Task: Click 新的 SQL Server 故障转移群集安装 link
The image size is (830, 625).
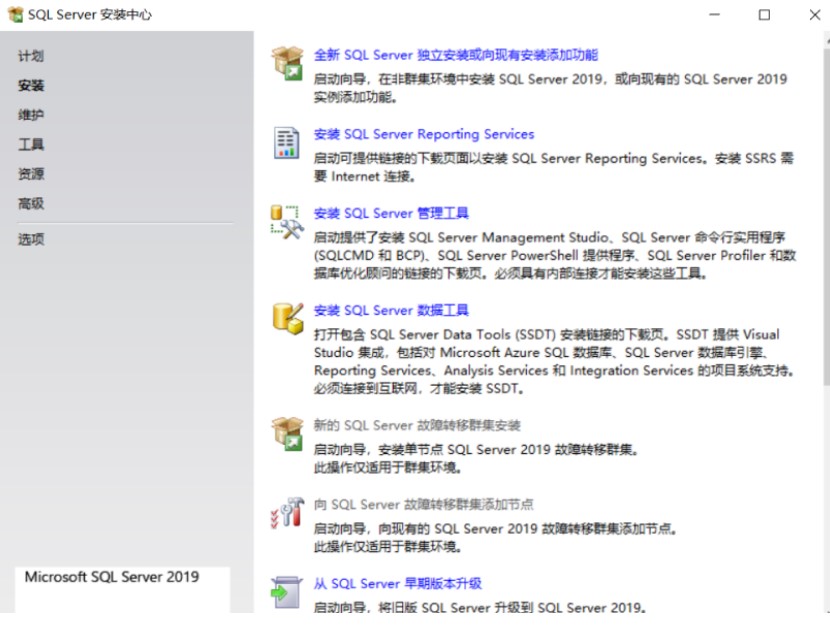Action: (x=417, y=425)
